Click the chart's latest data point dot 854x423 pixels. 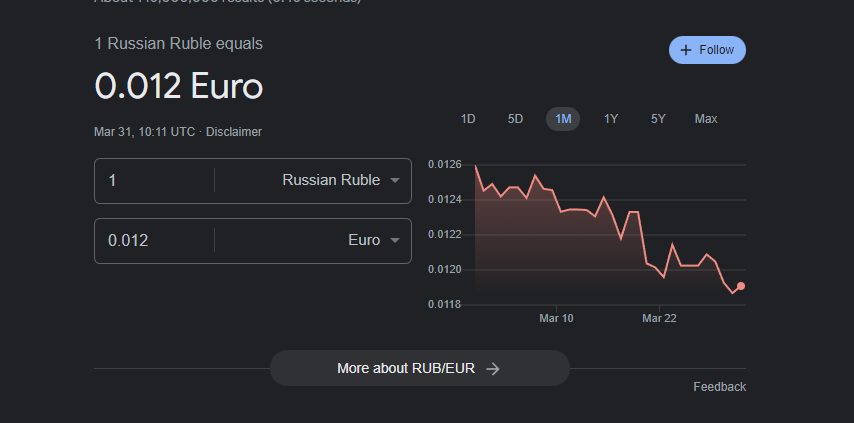(741, 286)
